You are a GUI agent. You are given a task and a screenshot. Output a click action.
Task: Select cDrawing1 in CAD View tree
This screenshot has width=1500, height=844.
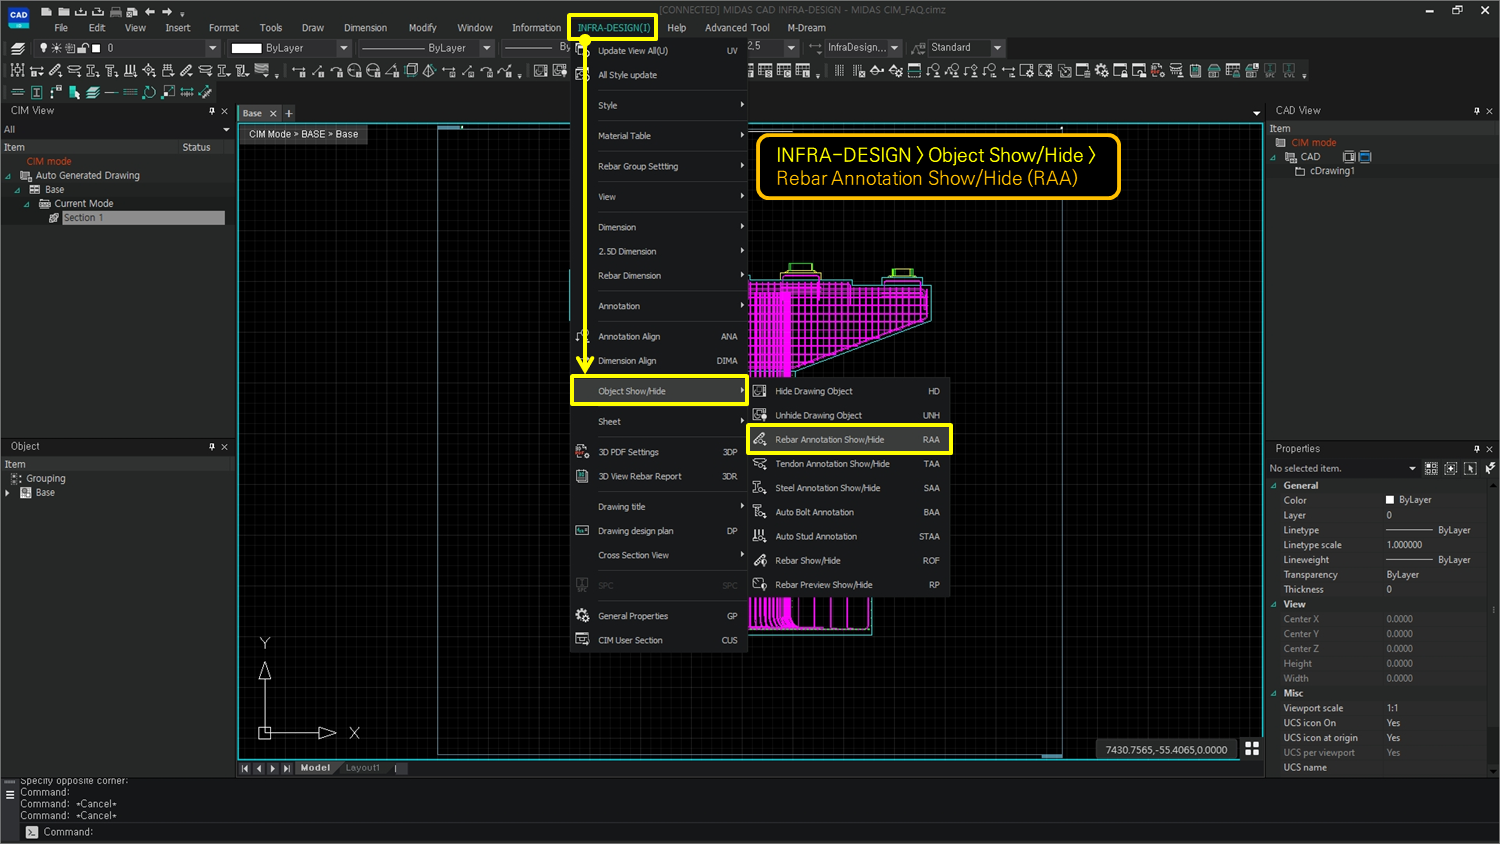click(x=1332, y=171)
